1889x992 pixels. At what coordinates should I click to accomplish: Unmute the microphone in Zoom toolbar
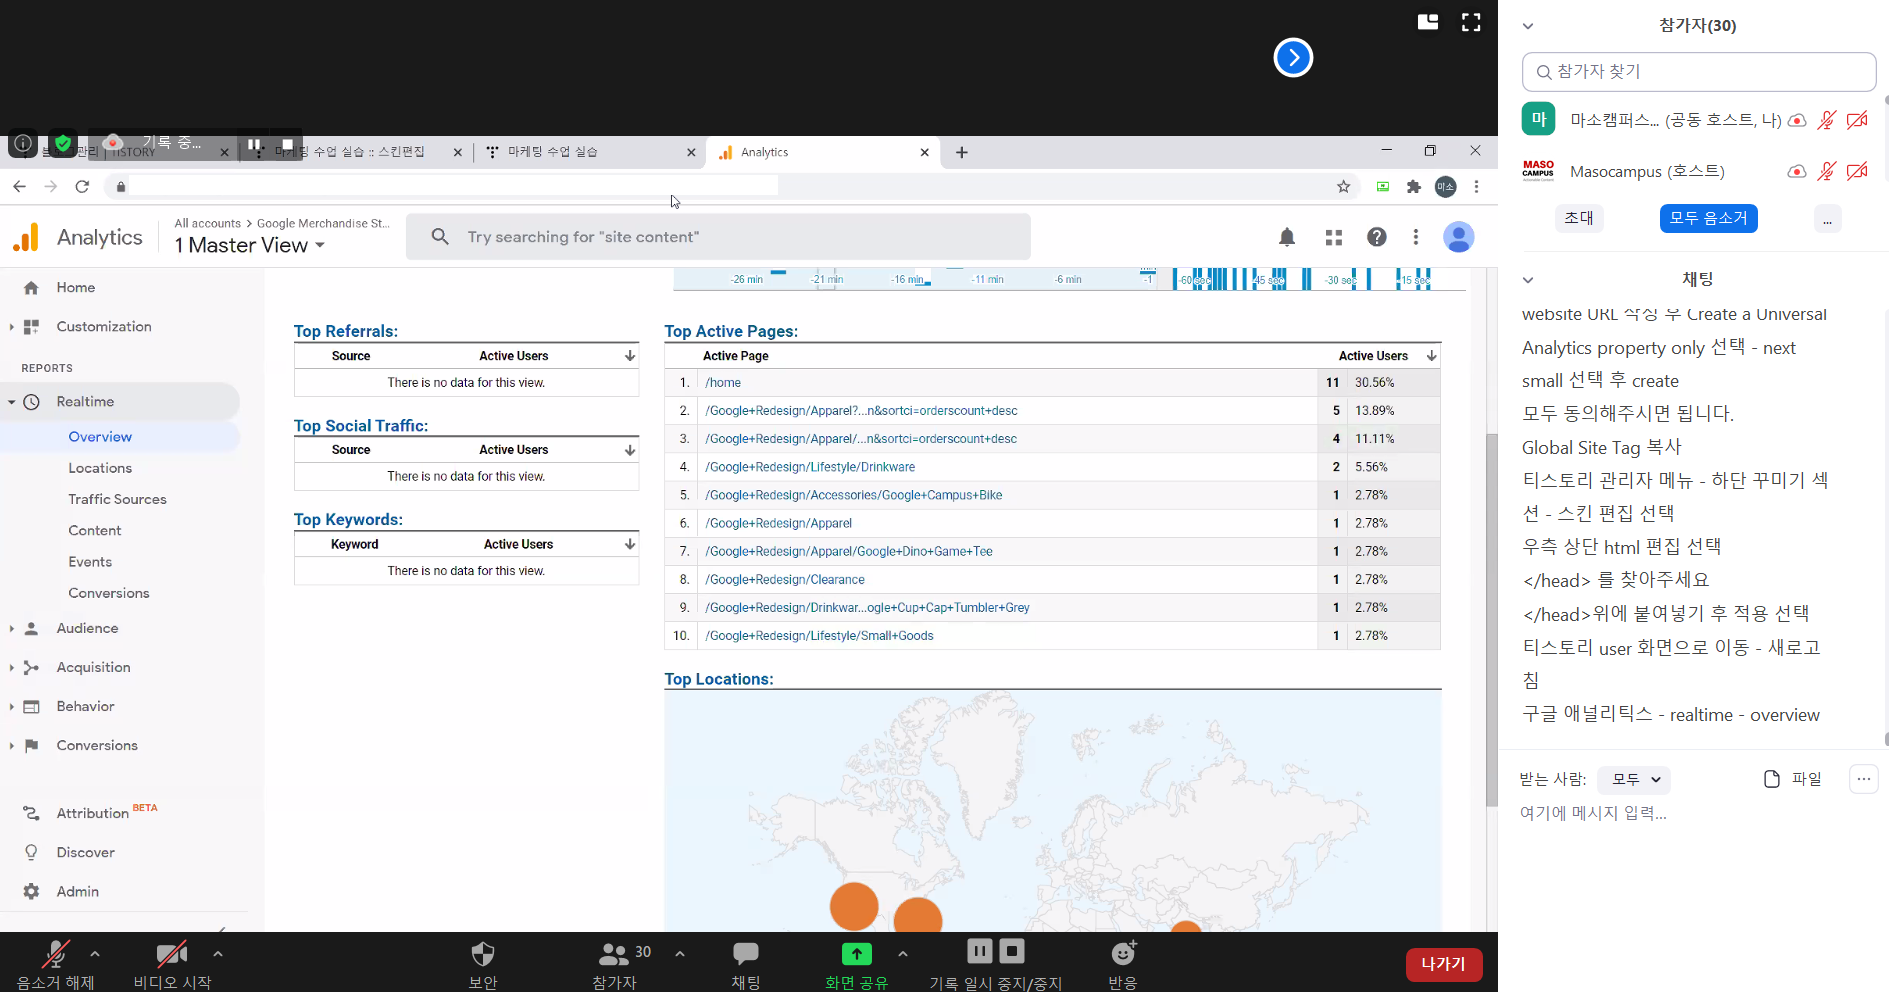55,954
